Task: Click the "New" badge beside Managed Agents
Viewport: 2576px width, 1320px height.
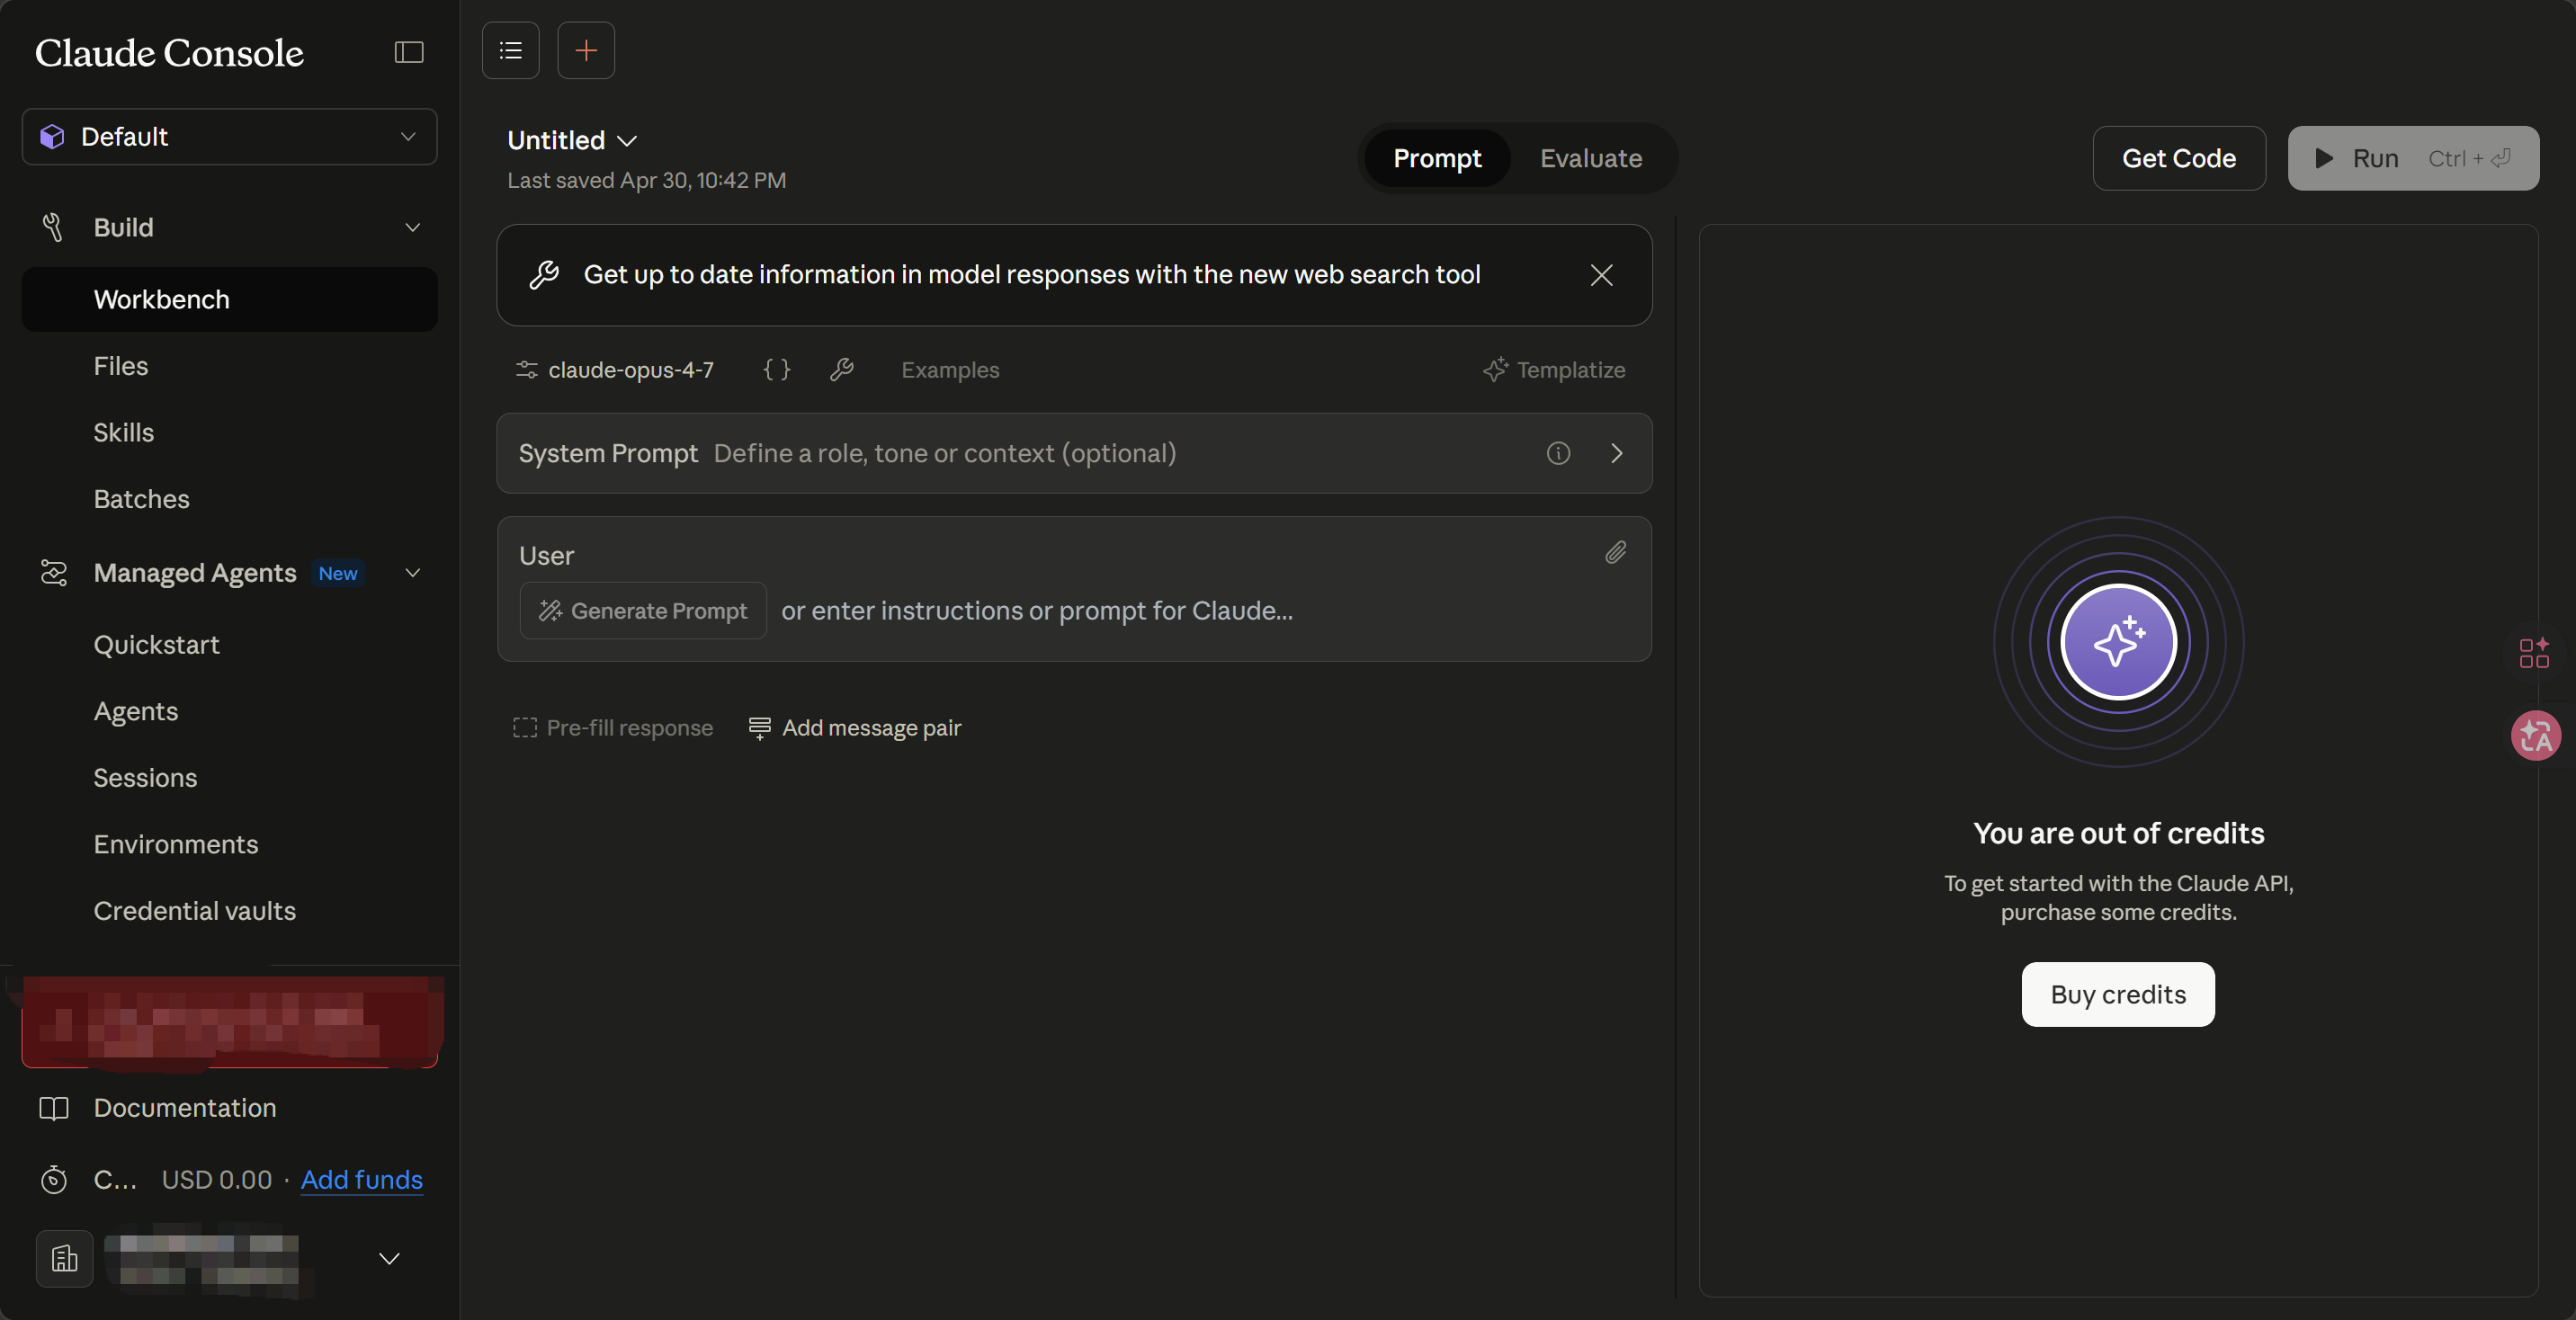Action: tap(338, 573)
